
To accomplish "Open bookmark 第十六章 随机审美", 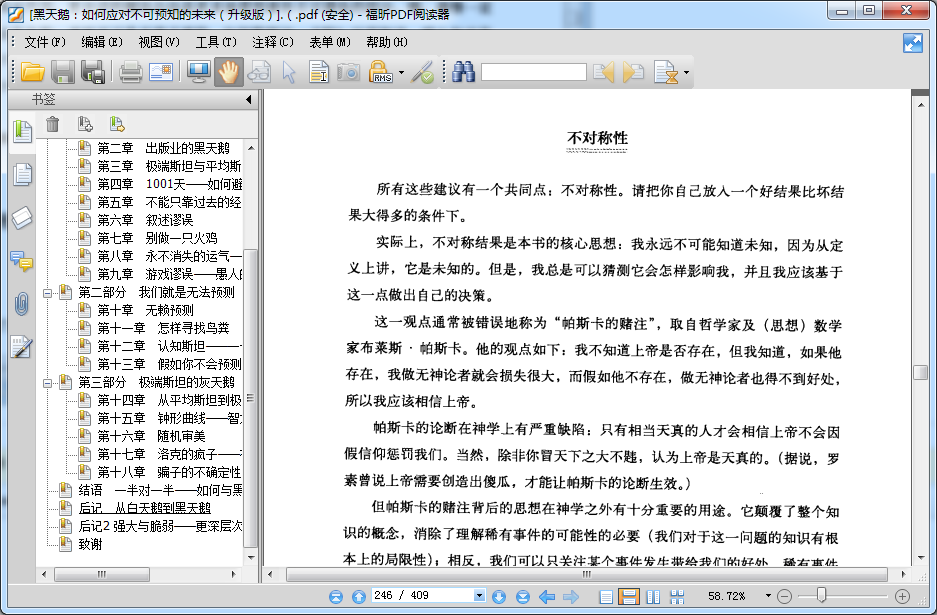I will (151, 436).
